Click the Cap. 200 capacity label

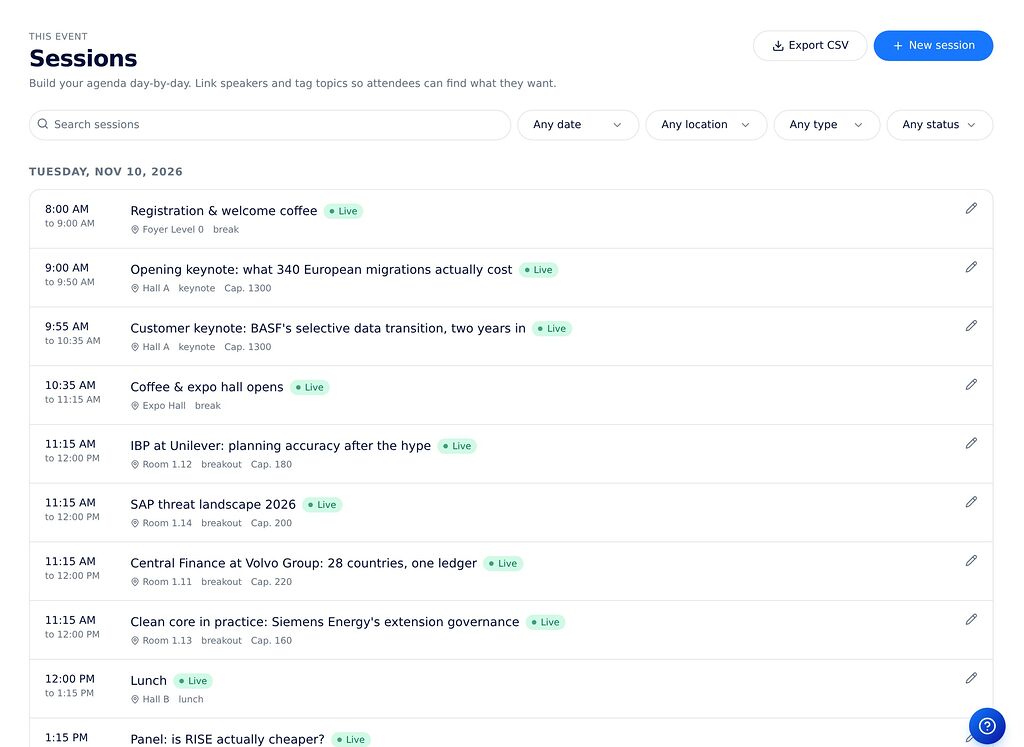point(271,524)
